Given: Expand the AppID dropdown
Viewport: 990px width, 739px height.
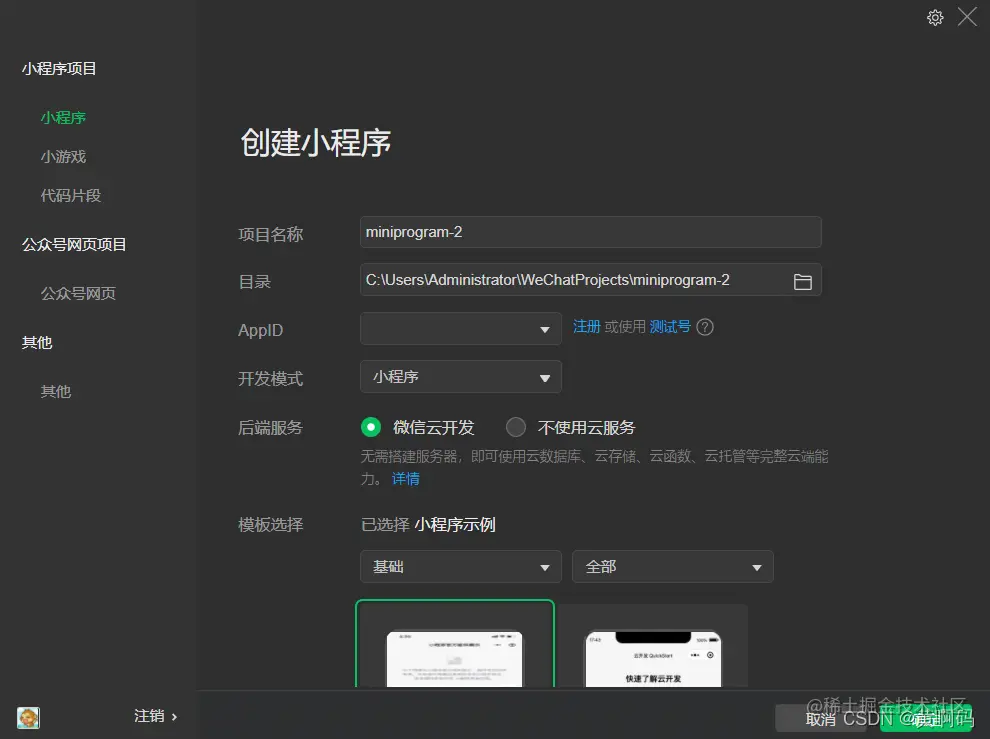Looking at the screenshot, I should tap(461, 328).
